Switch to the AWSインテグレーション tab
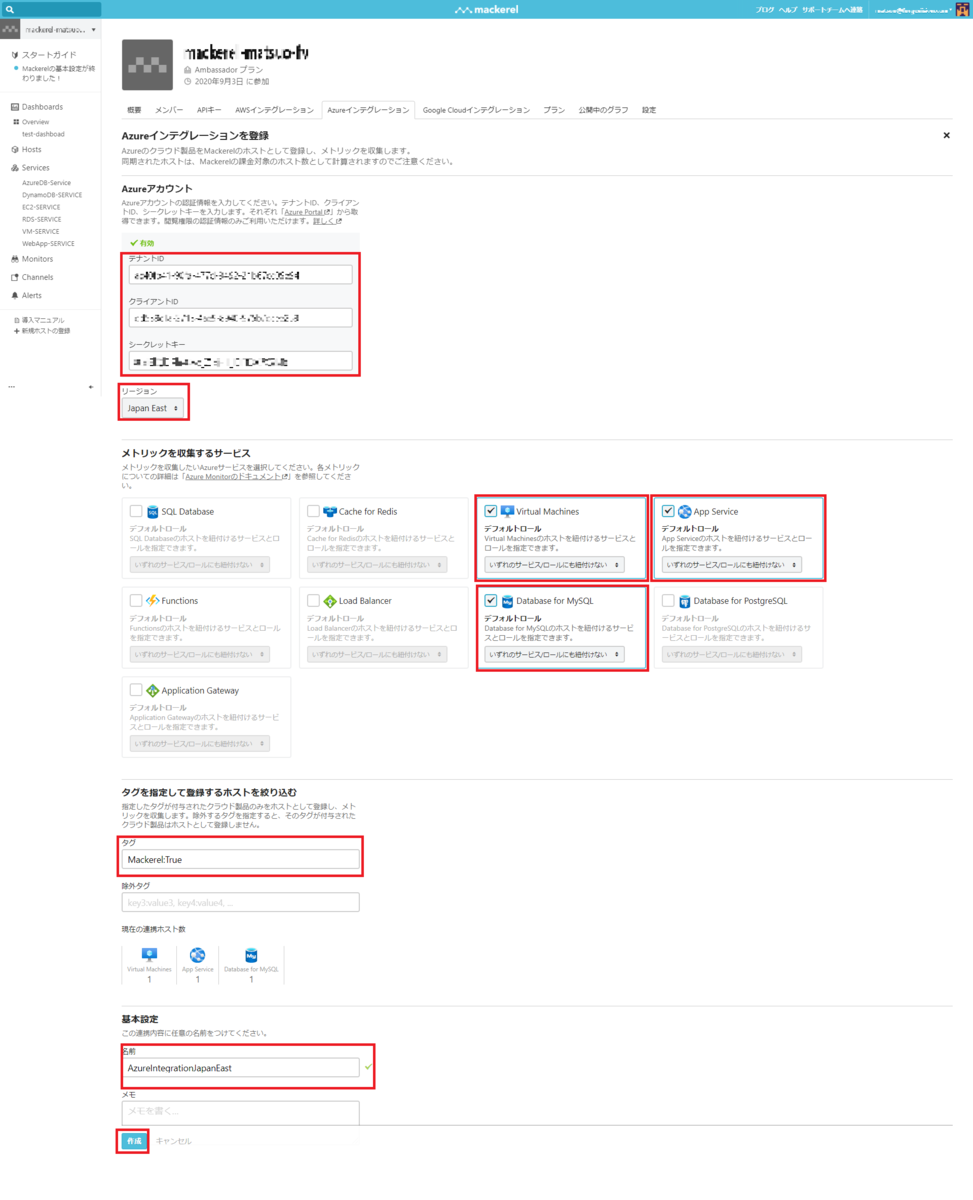 [x=274, y=110]
